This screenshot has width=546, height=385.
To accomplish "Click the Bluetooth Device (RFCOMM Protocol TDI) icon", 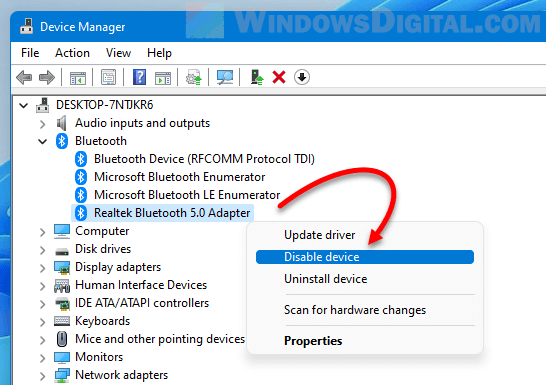I will (81, 159).
